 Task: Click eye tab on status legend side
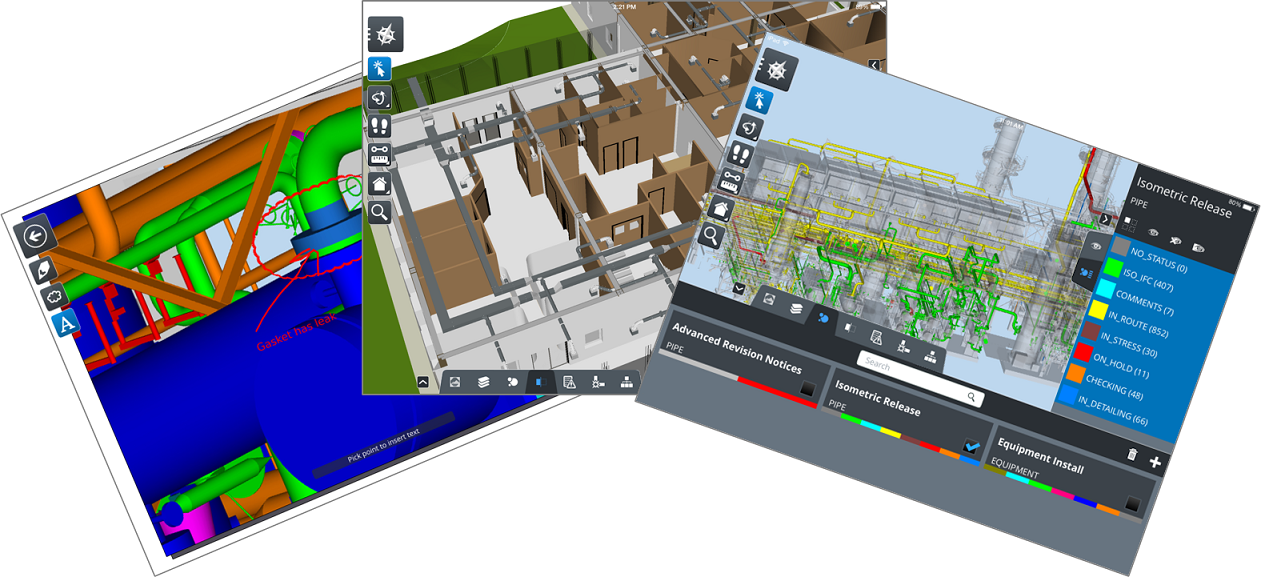pos(1096,245)
